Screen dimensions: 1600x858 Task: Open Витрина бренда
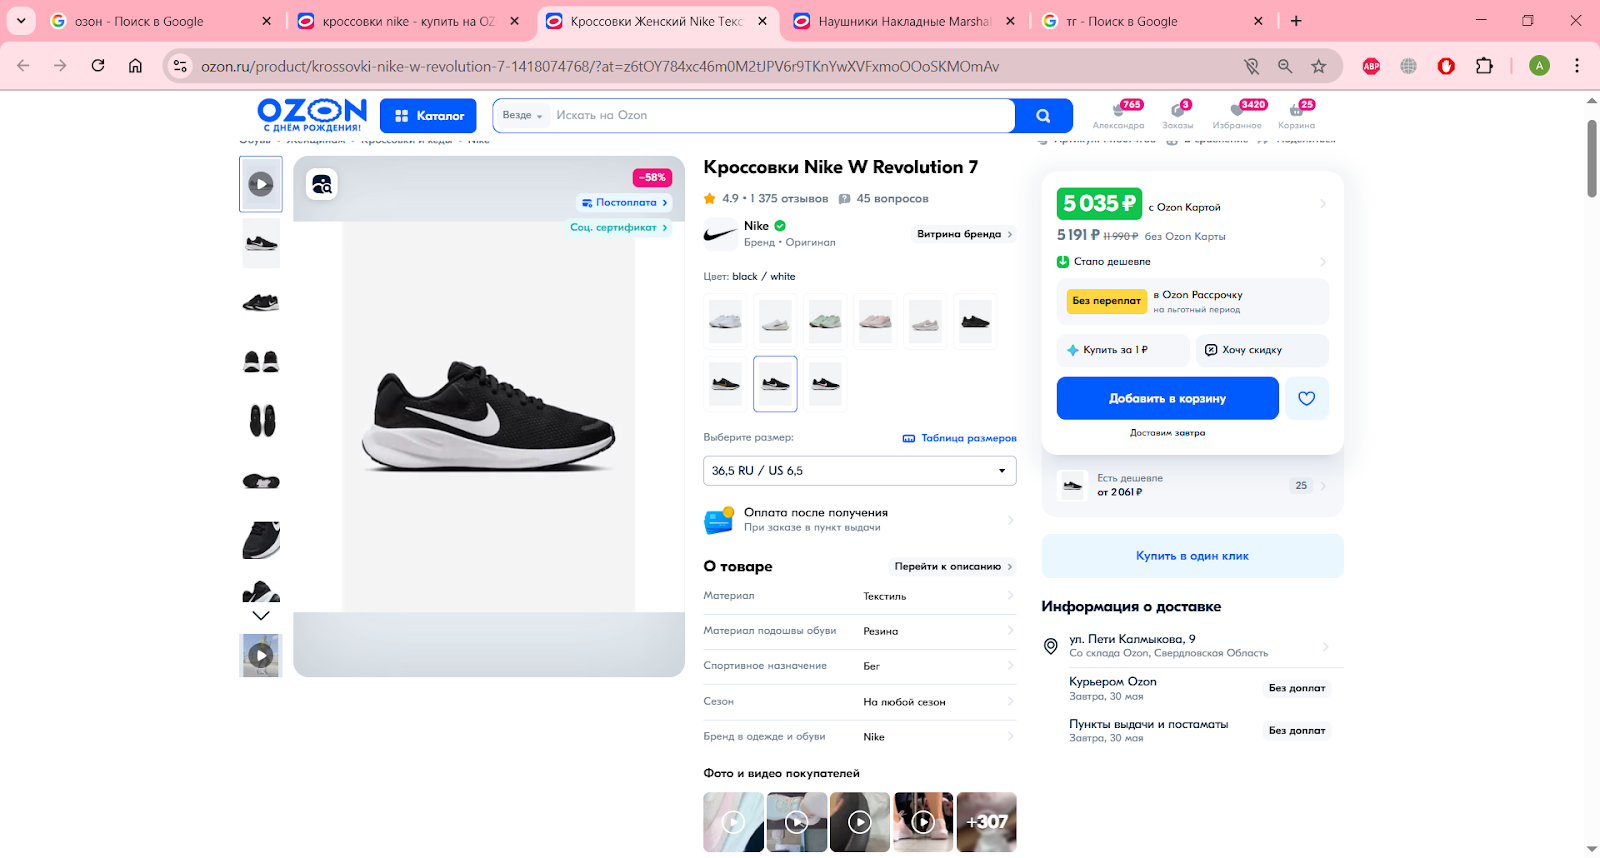tap(965, 234)
